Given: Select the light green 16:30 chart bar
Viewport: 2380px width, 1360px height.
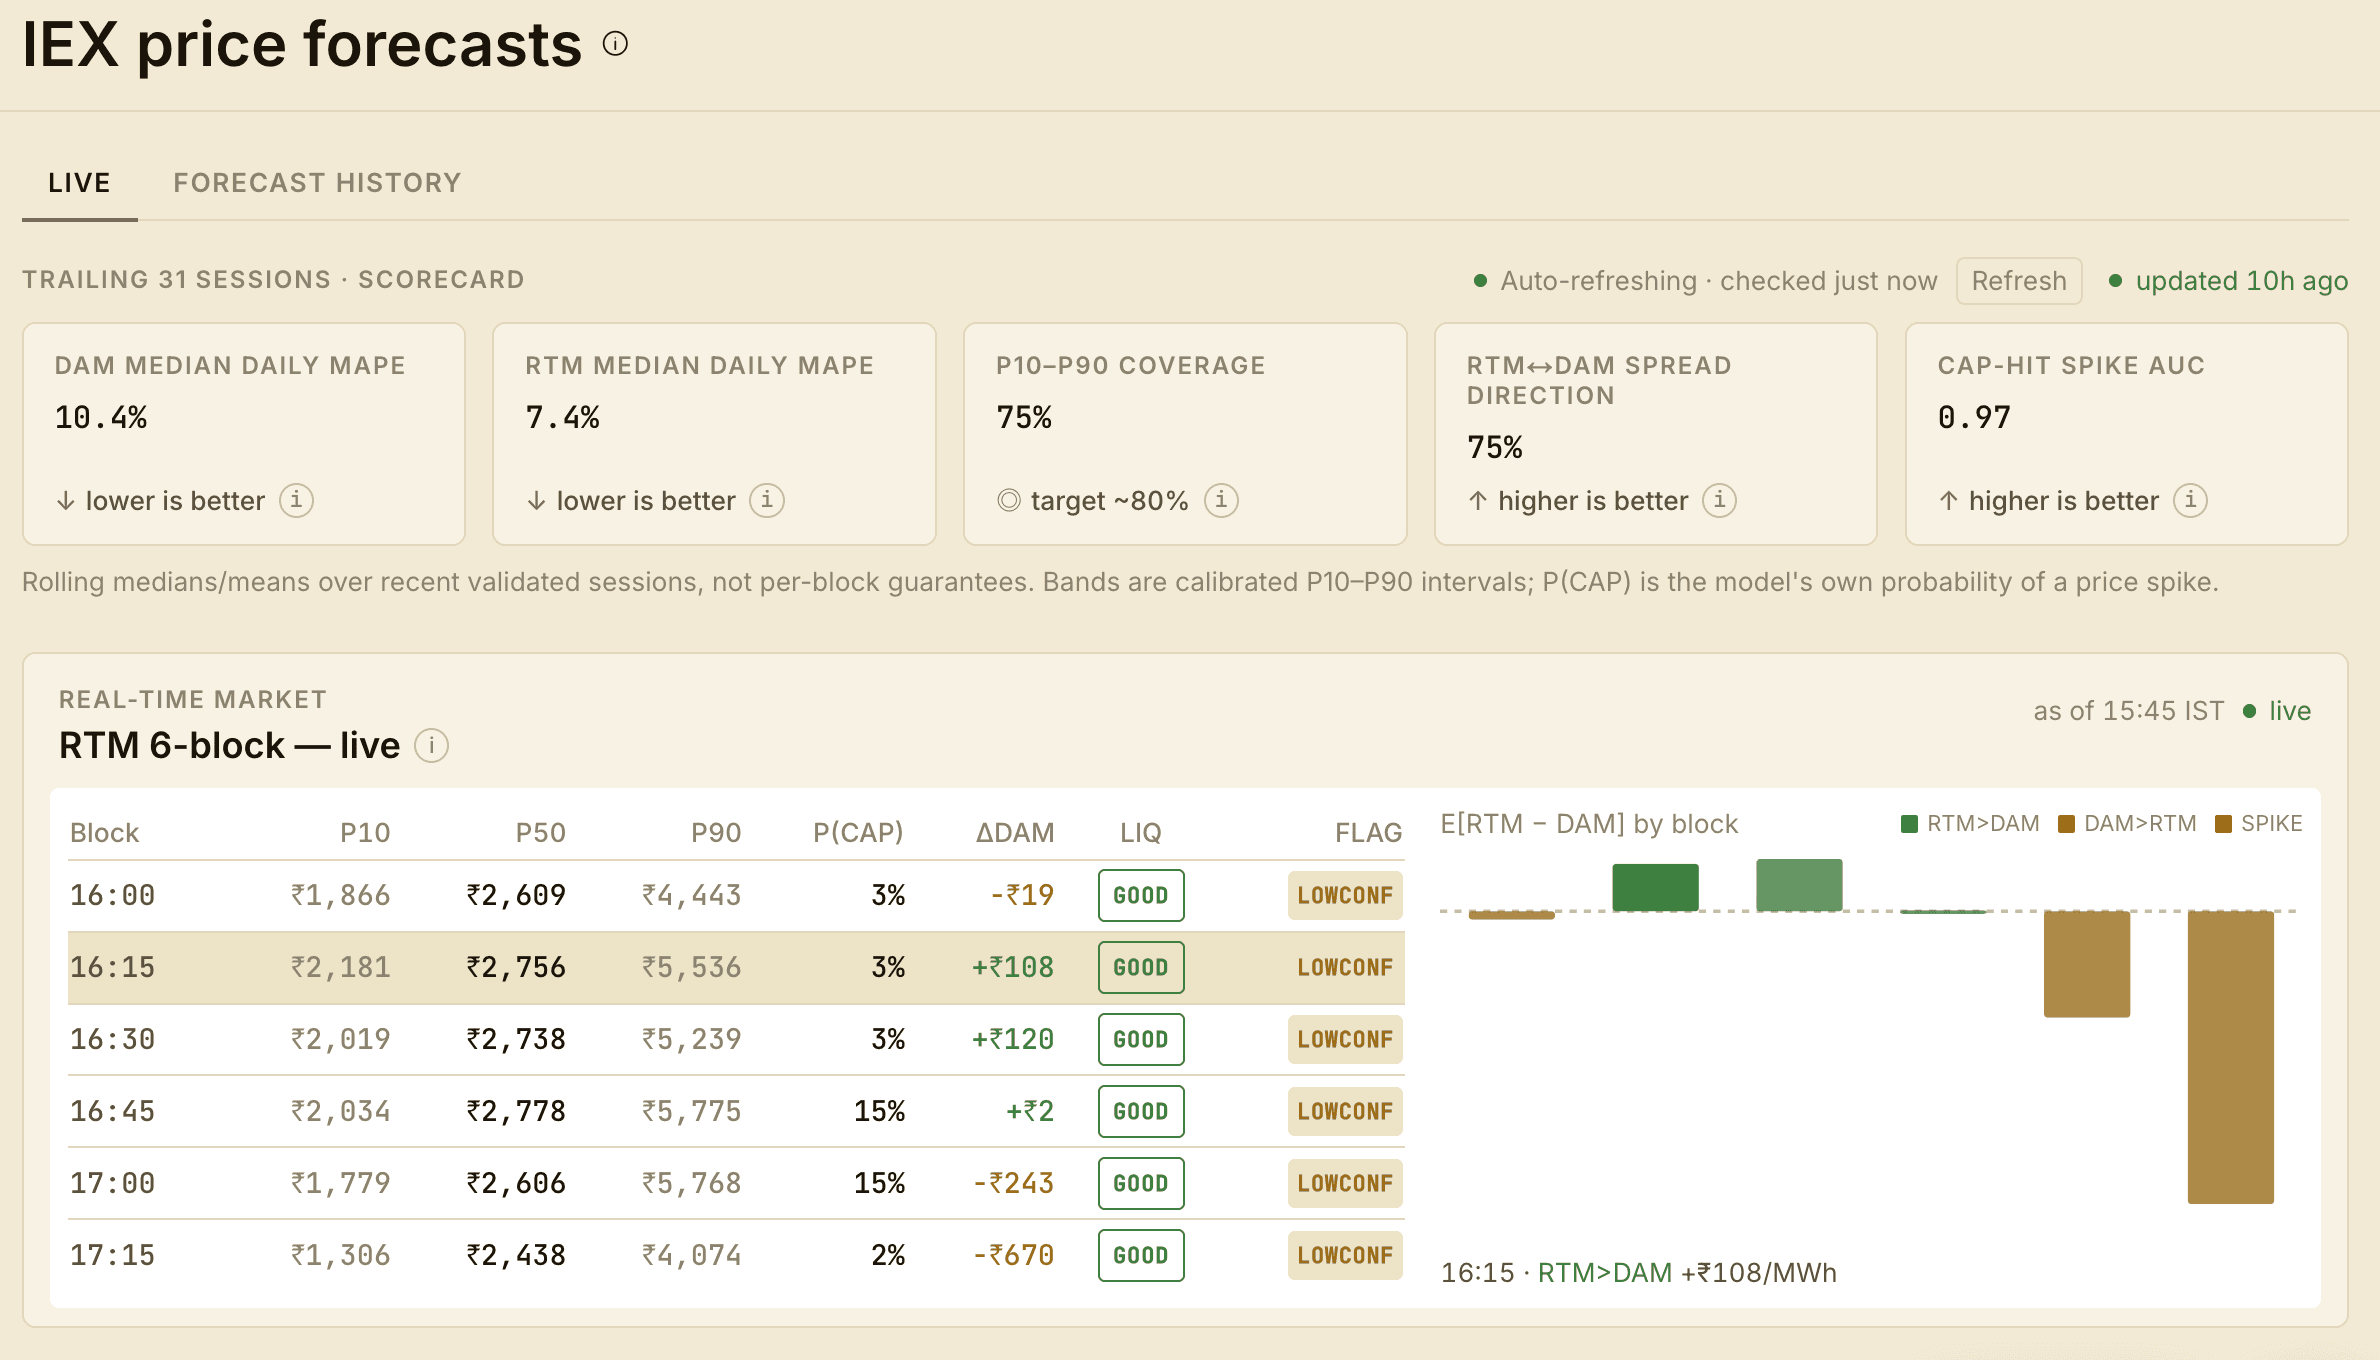Looking at the screenshot, I should pos(1799,885).
